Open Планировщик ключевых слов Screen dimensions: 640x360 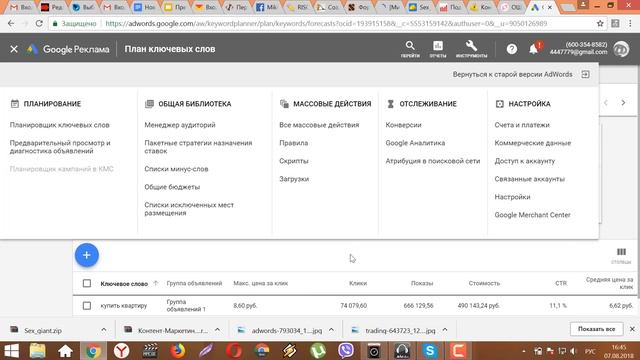click(x=60, y=125)
